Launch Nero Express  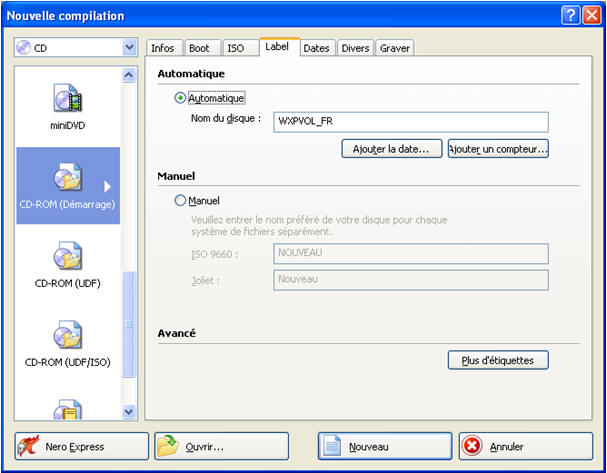(81, 446)
